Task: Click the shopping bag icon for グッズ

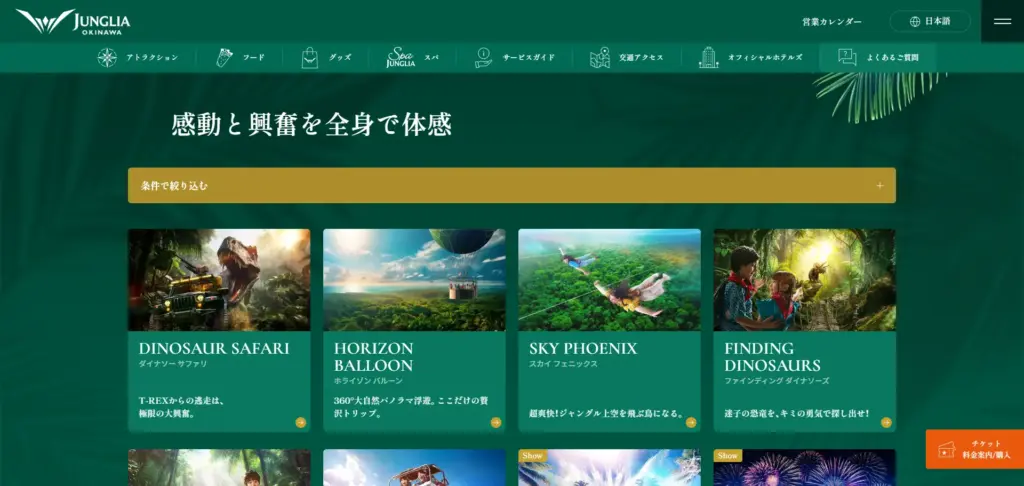Action: [x=310, y=57]
